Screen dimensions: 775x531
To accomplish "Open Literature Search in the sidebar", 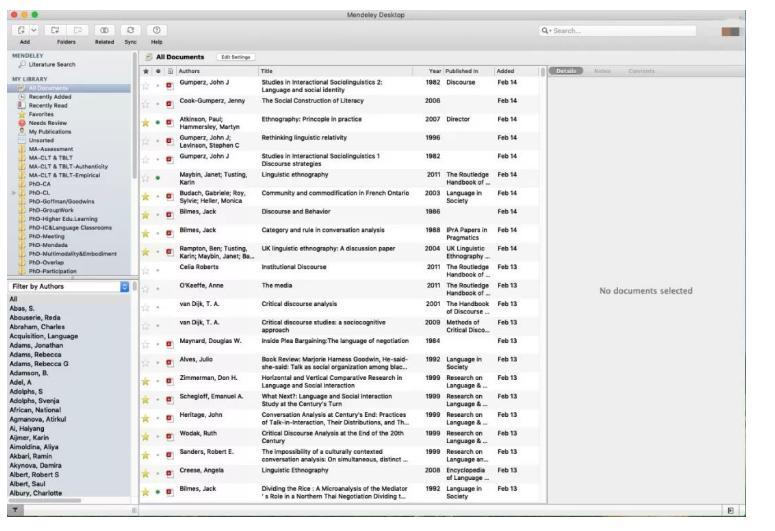I will point(51,65).
